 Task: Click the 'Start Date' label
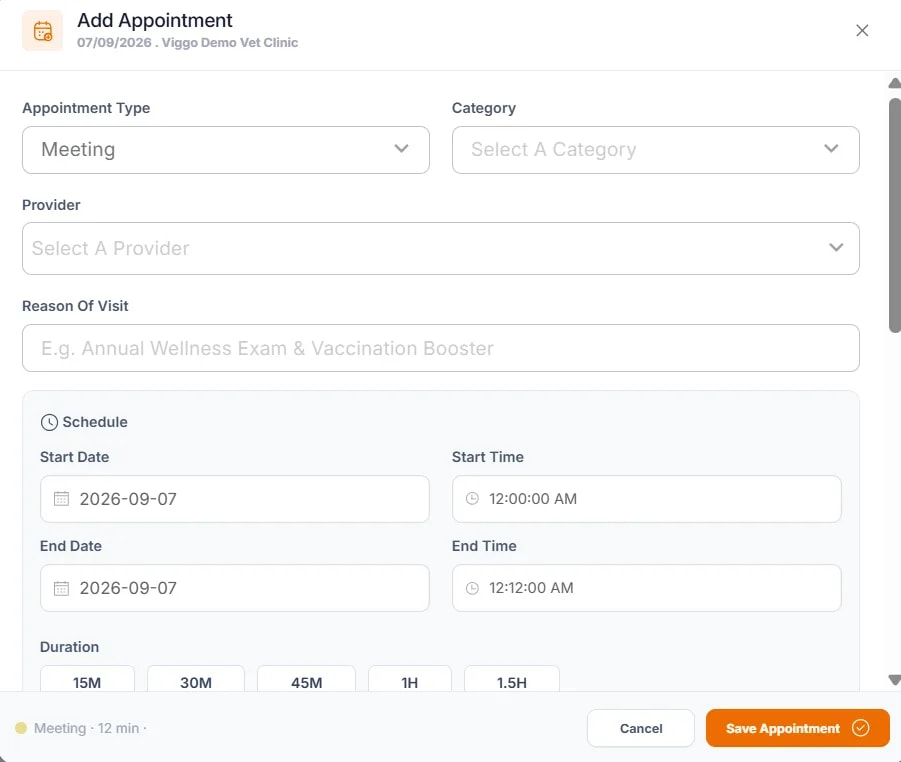pyautogui.click(x=75, y=457)
